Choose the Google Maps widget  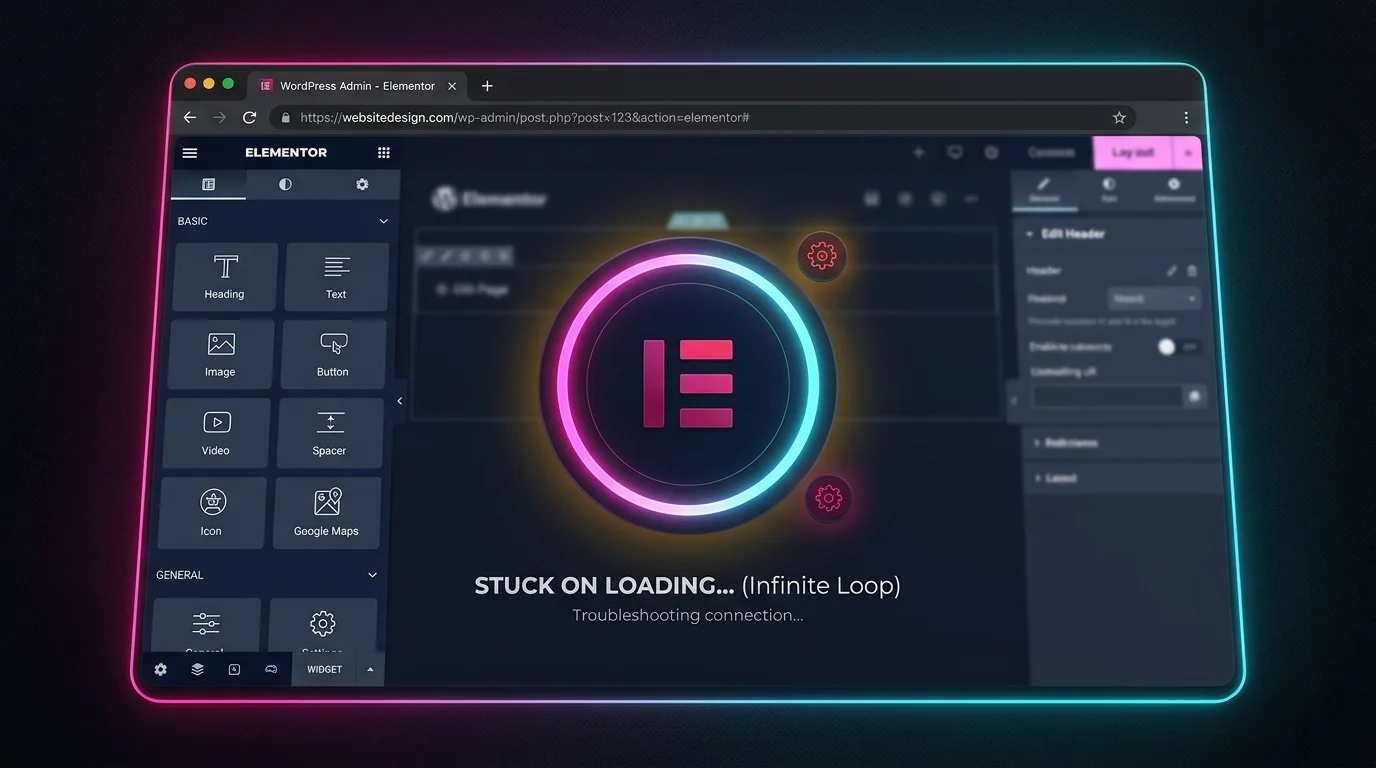coord(326,513)
